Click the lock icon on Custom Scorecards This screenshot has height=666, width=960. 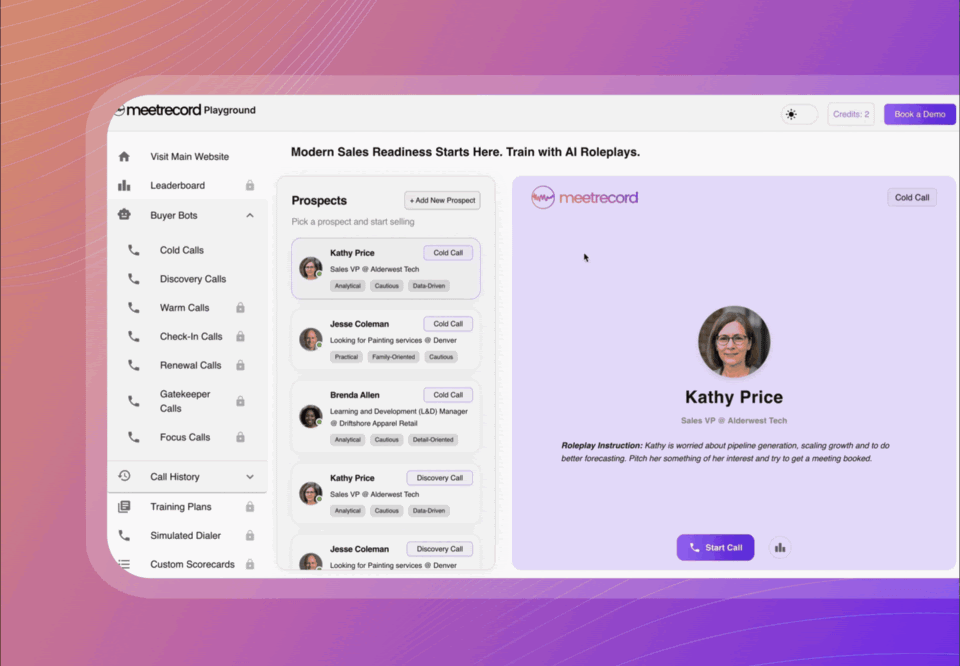point(250,564)
